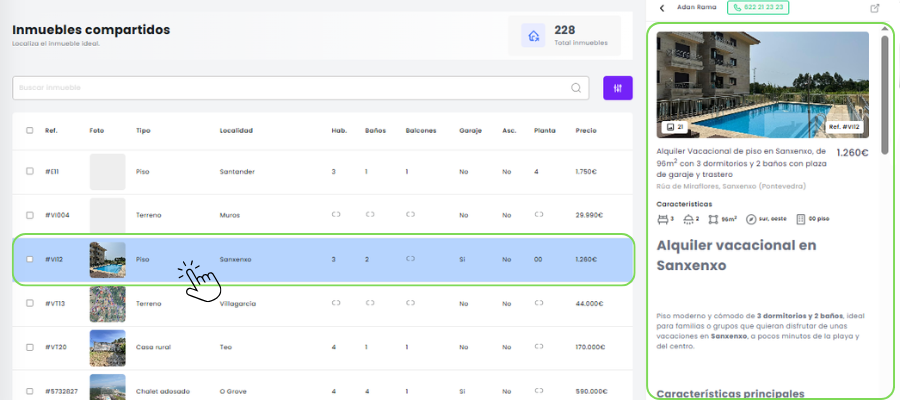Check the box for property #VT13
900x400 pixels.
pyautogui.click(x=30, y=303)
